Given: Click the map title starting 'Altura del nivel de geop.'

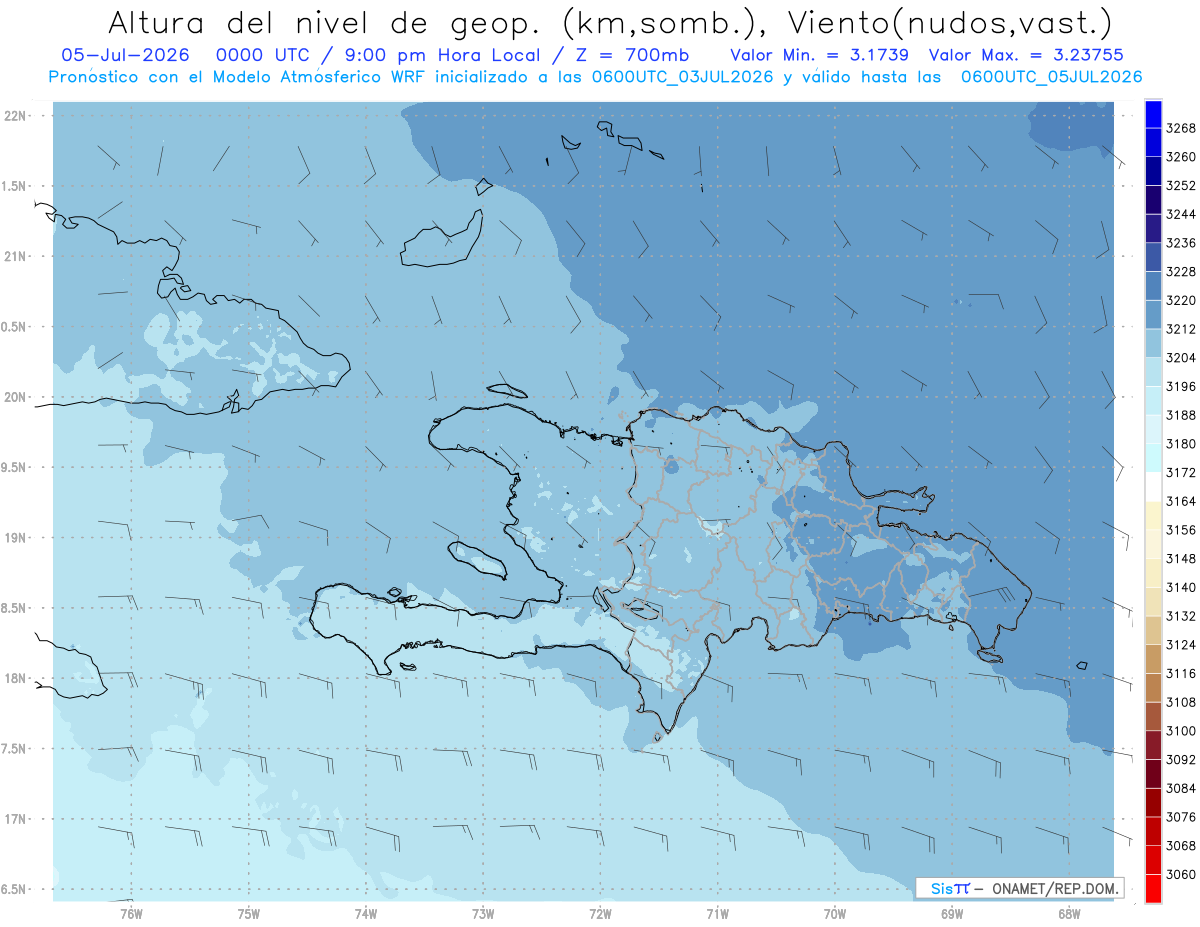Looking at the screenshot, I should coord(610,22).
